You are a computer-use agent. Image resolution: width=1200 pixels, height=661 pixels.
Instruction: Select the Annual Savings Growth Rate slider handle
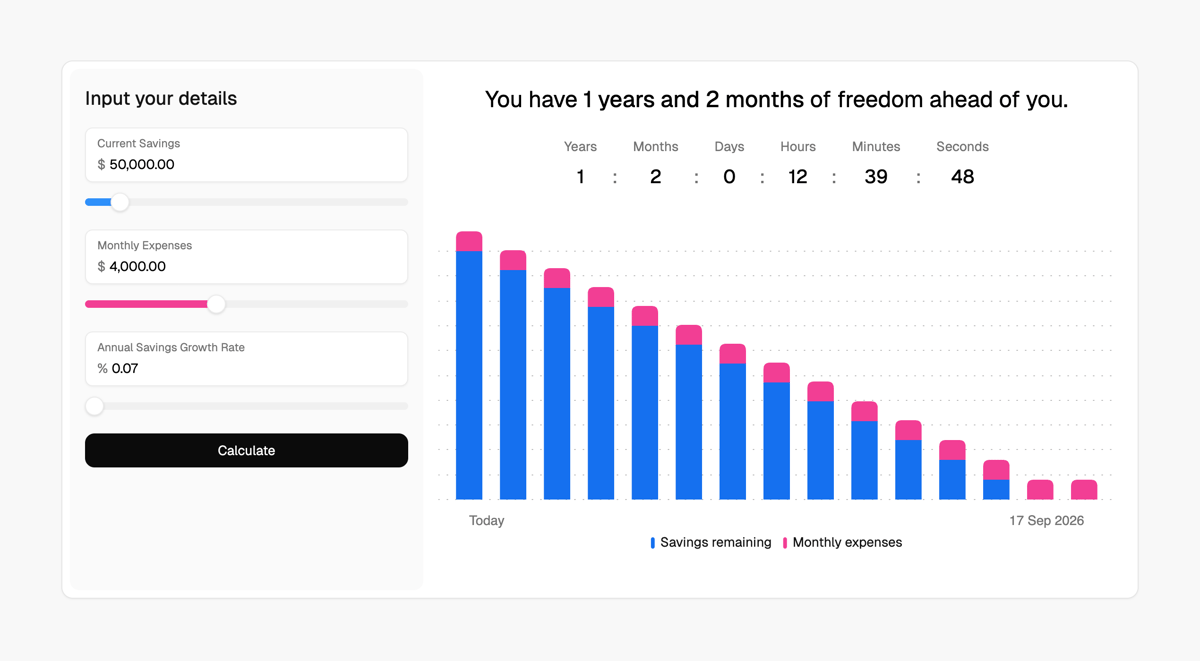pyautogui.click(x=95, y=406)
